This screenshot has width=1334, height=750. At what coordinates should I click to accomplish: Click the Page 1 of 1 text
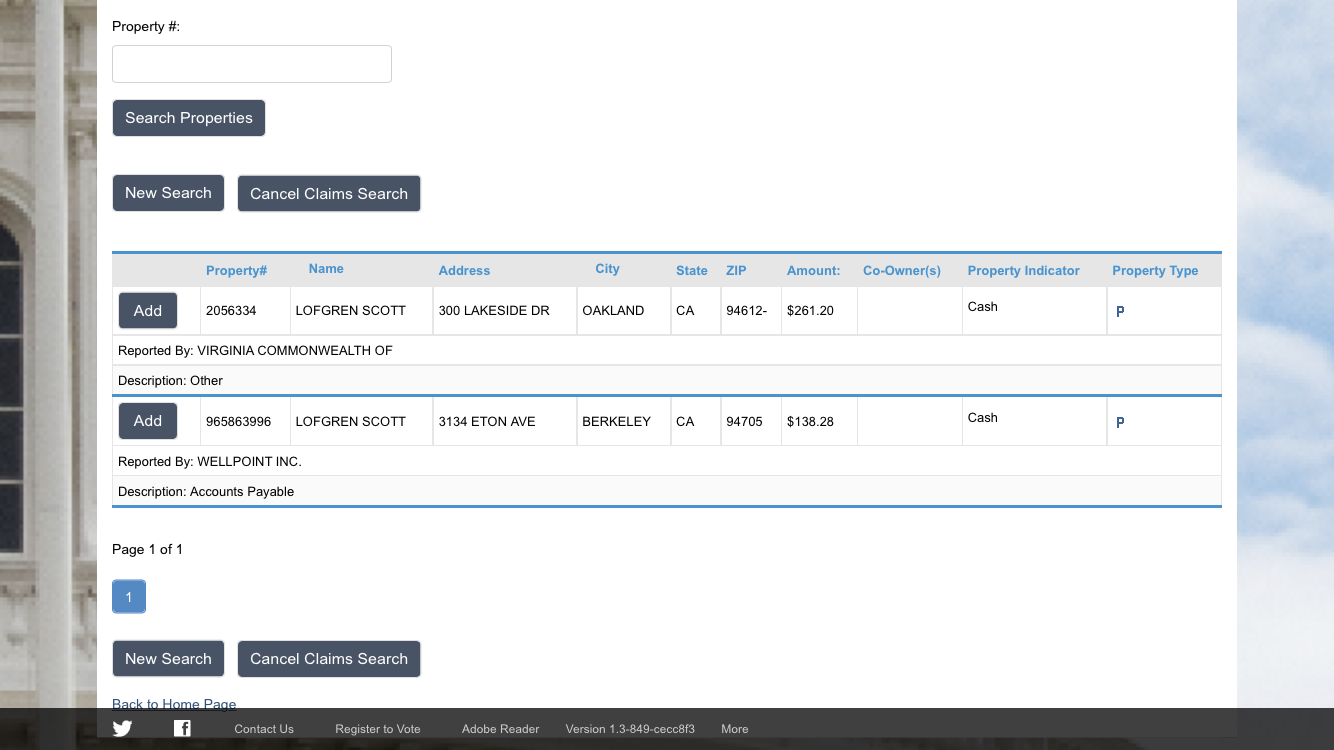pyautogui.click(x=147, y=550)
